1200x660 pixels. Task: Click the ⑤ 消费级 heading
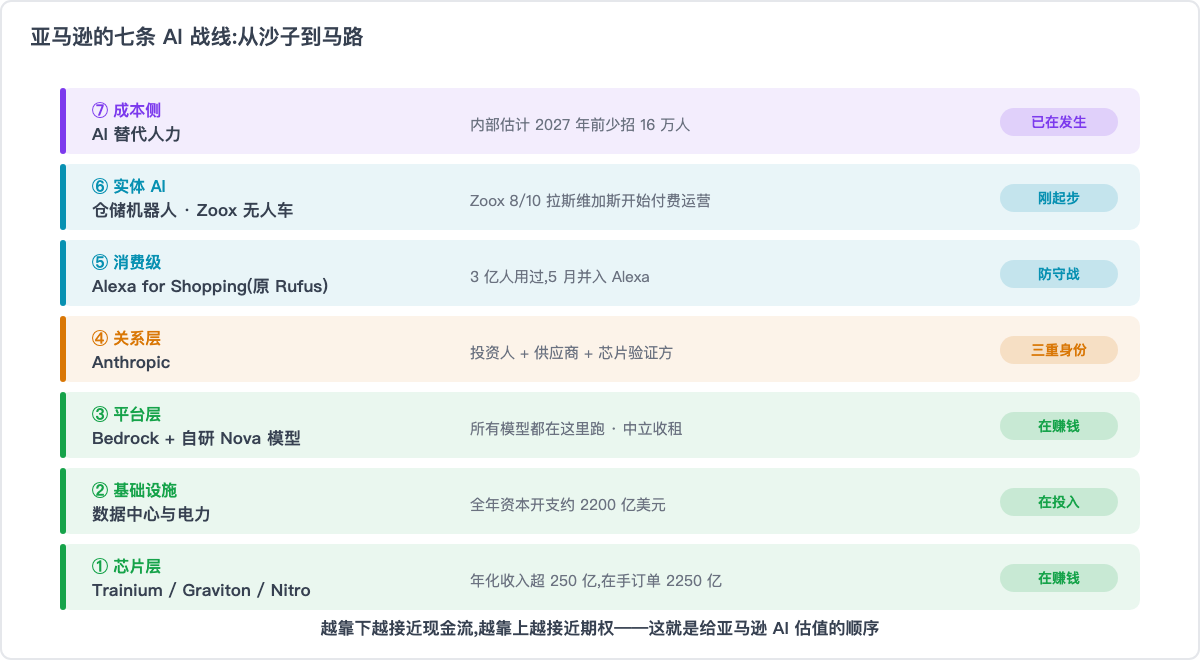coord(126,262)
